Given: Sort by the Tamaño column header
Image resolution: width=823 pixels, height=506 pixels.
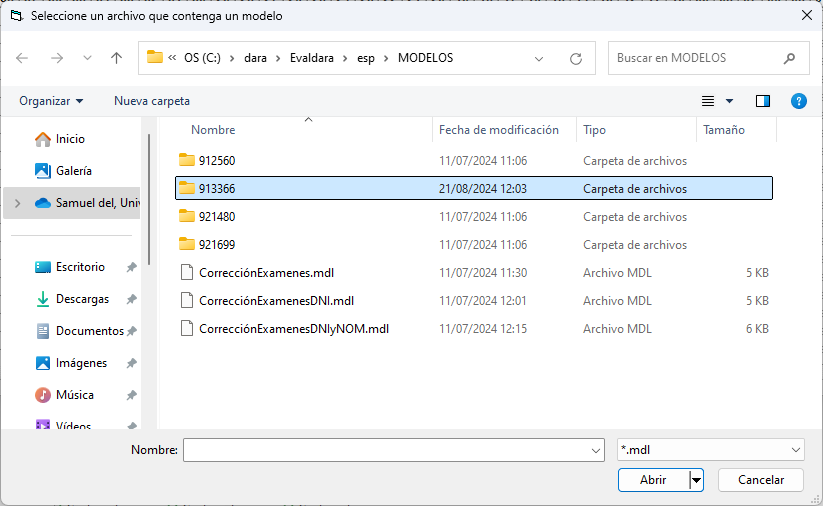Looking at the screenshot, I should (x=724, y=130).
